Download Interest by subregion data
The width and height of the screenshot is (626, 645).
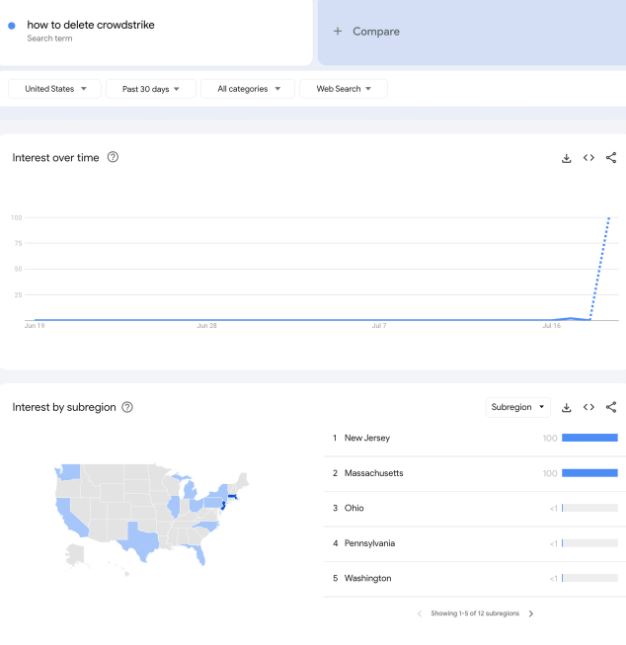point(566,407)
